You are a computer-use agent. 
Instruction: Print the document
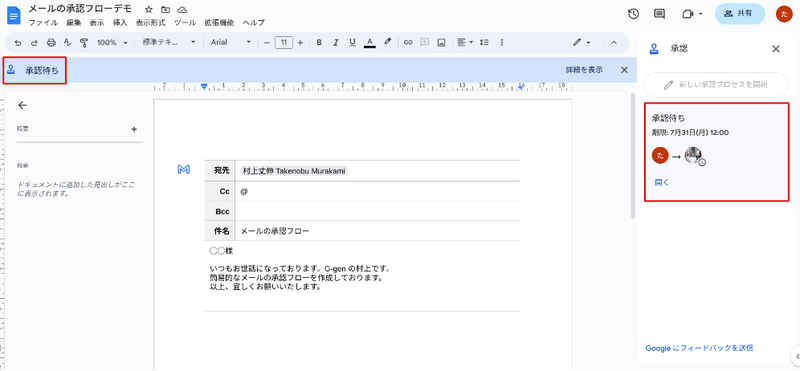[x=51, y=42]
